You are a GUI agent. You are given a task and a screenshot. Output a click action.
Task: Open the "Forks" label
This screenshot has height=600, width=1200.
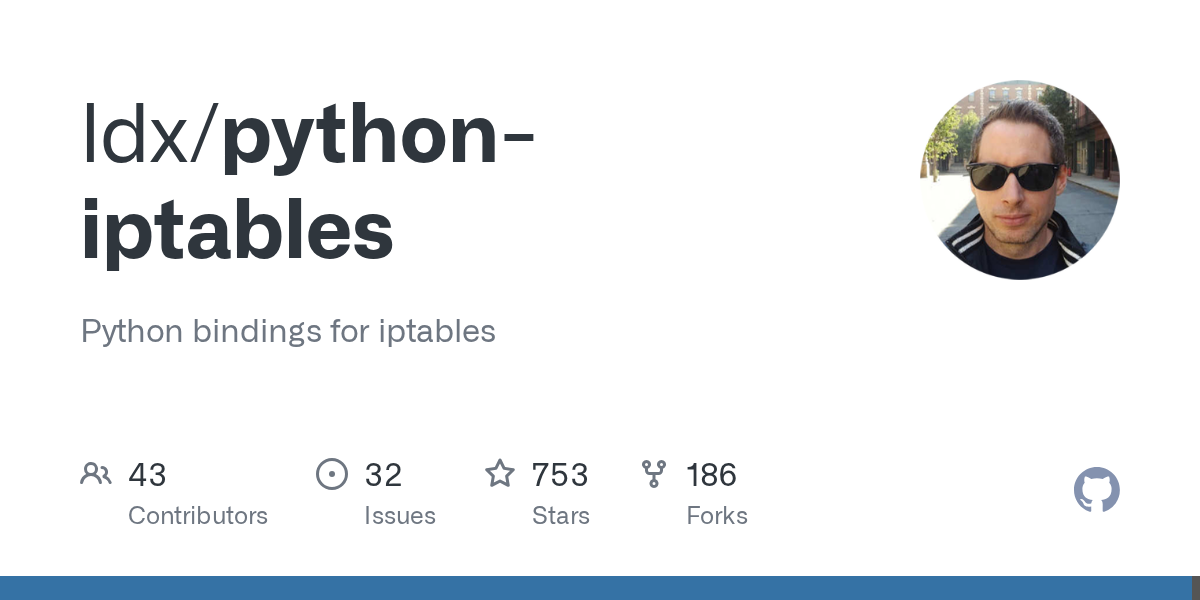717,516
